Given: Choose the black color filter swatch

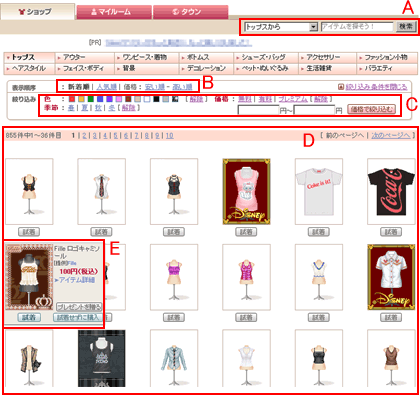Looking at the screenshot, I should pyautogui.click(x=156, y=99).
